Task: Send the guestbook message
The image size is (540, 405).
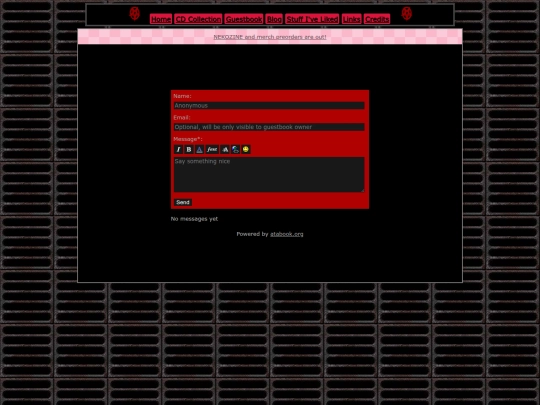Action: coord(183,202)
